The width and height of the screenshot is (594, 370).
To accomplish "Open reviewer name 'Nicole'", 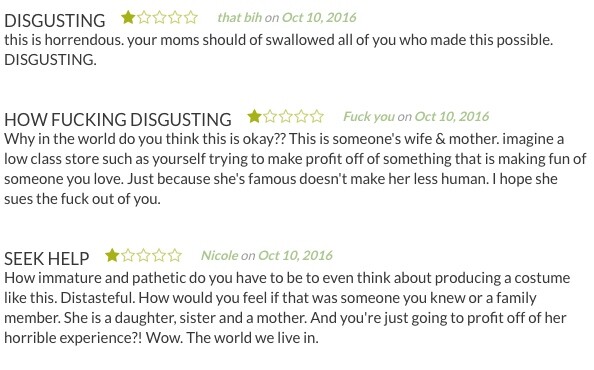I will [x=220, y=256].
